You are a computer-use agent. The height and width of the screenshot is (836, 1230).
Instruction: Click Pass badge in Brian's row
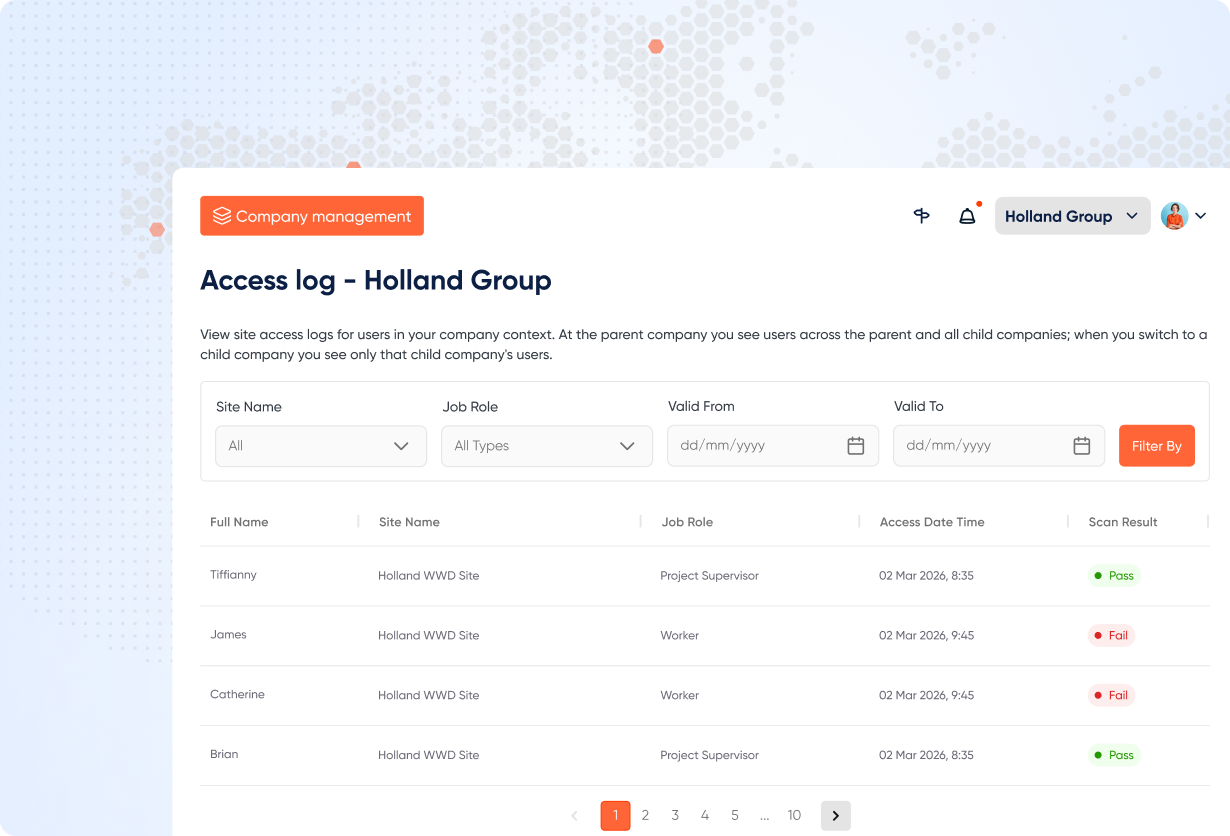[1114, 756]
